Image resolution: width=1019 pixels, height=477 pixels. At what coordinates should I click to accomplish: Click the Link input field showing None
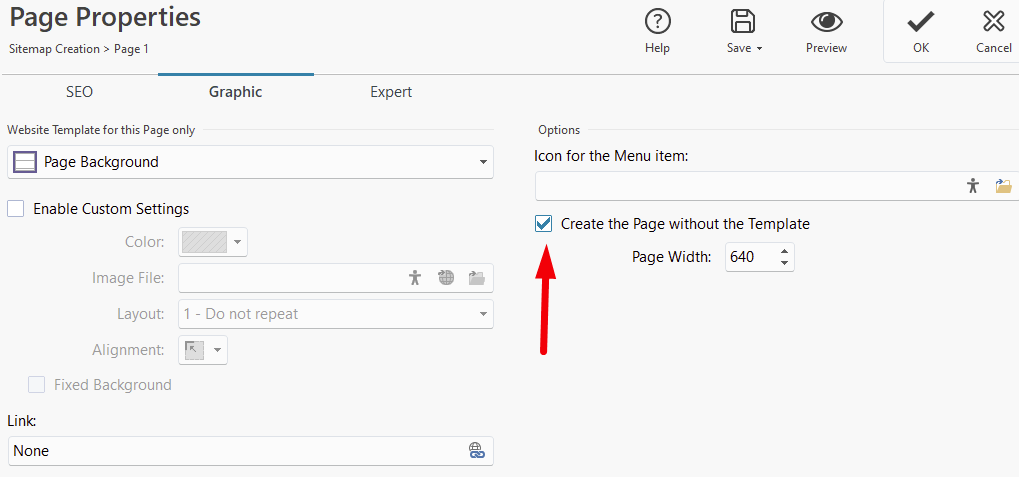(x=250, y=450)
